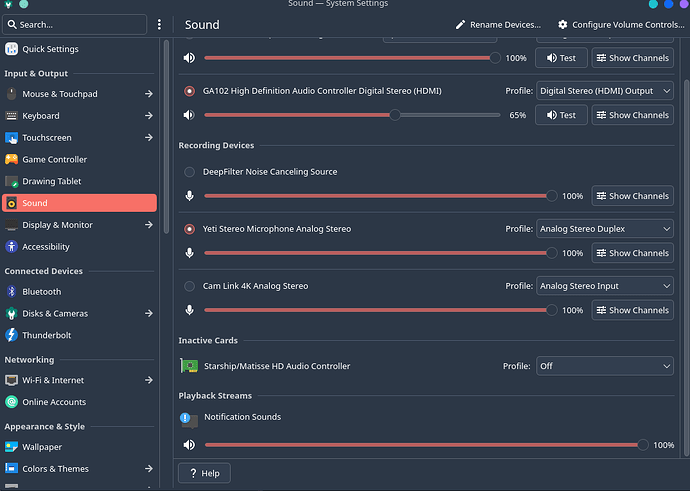690x491 pixels.
Task: Show Channels for DeepFilter Noise Canceling Source
Action: [x=632, y=196]
